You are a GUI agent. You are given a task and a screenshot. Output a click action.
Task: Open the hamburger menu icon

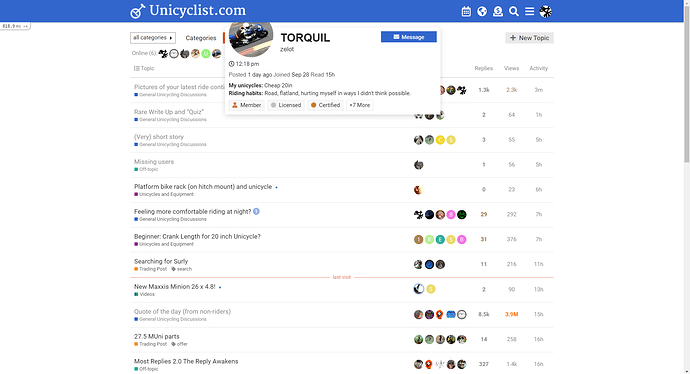[x=529, y=11]
